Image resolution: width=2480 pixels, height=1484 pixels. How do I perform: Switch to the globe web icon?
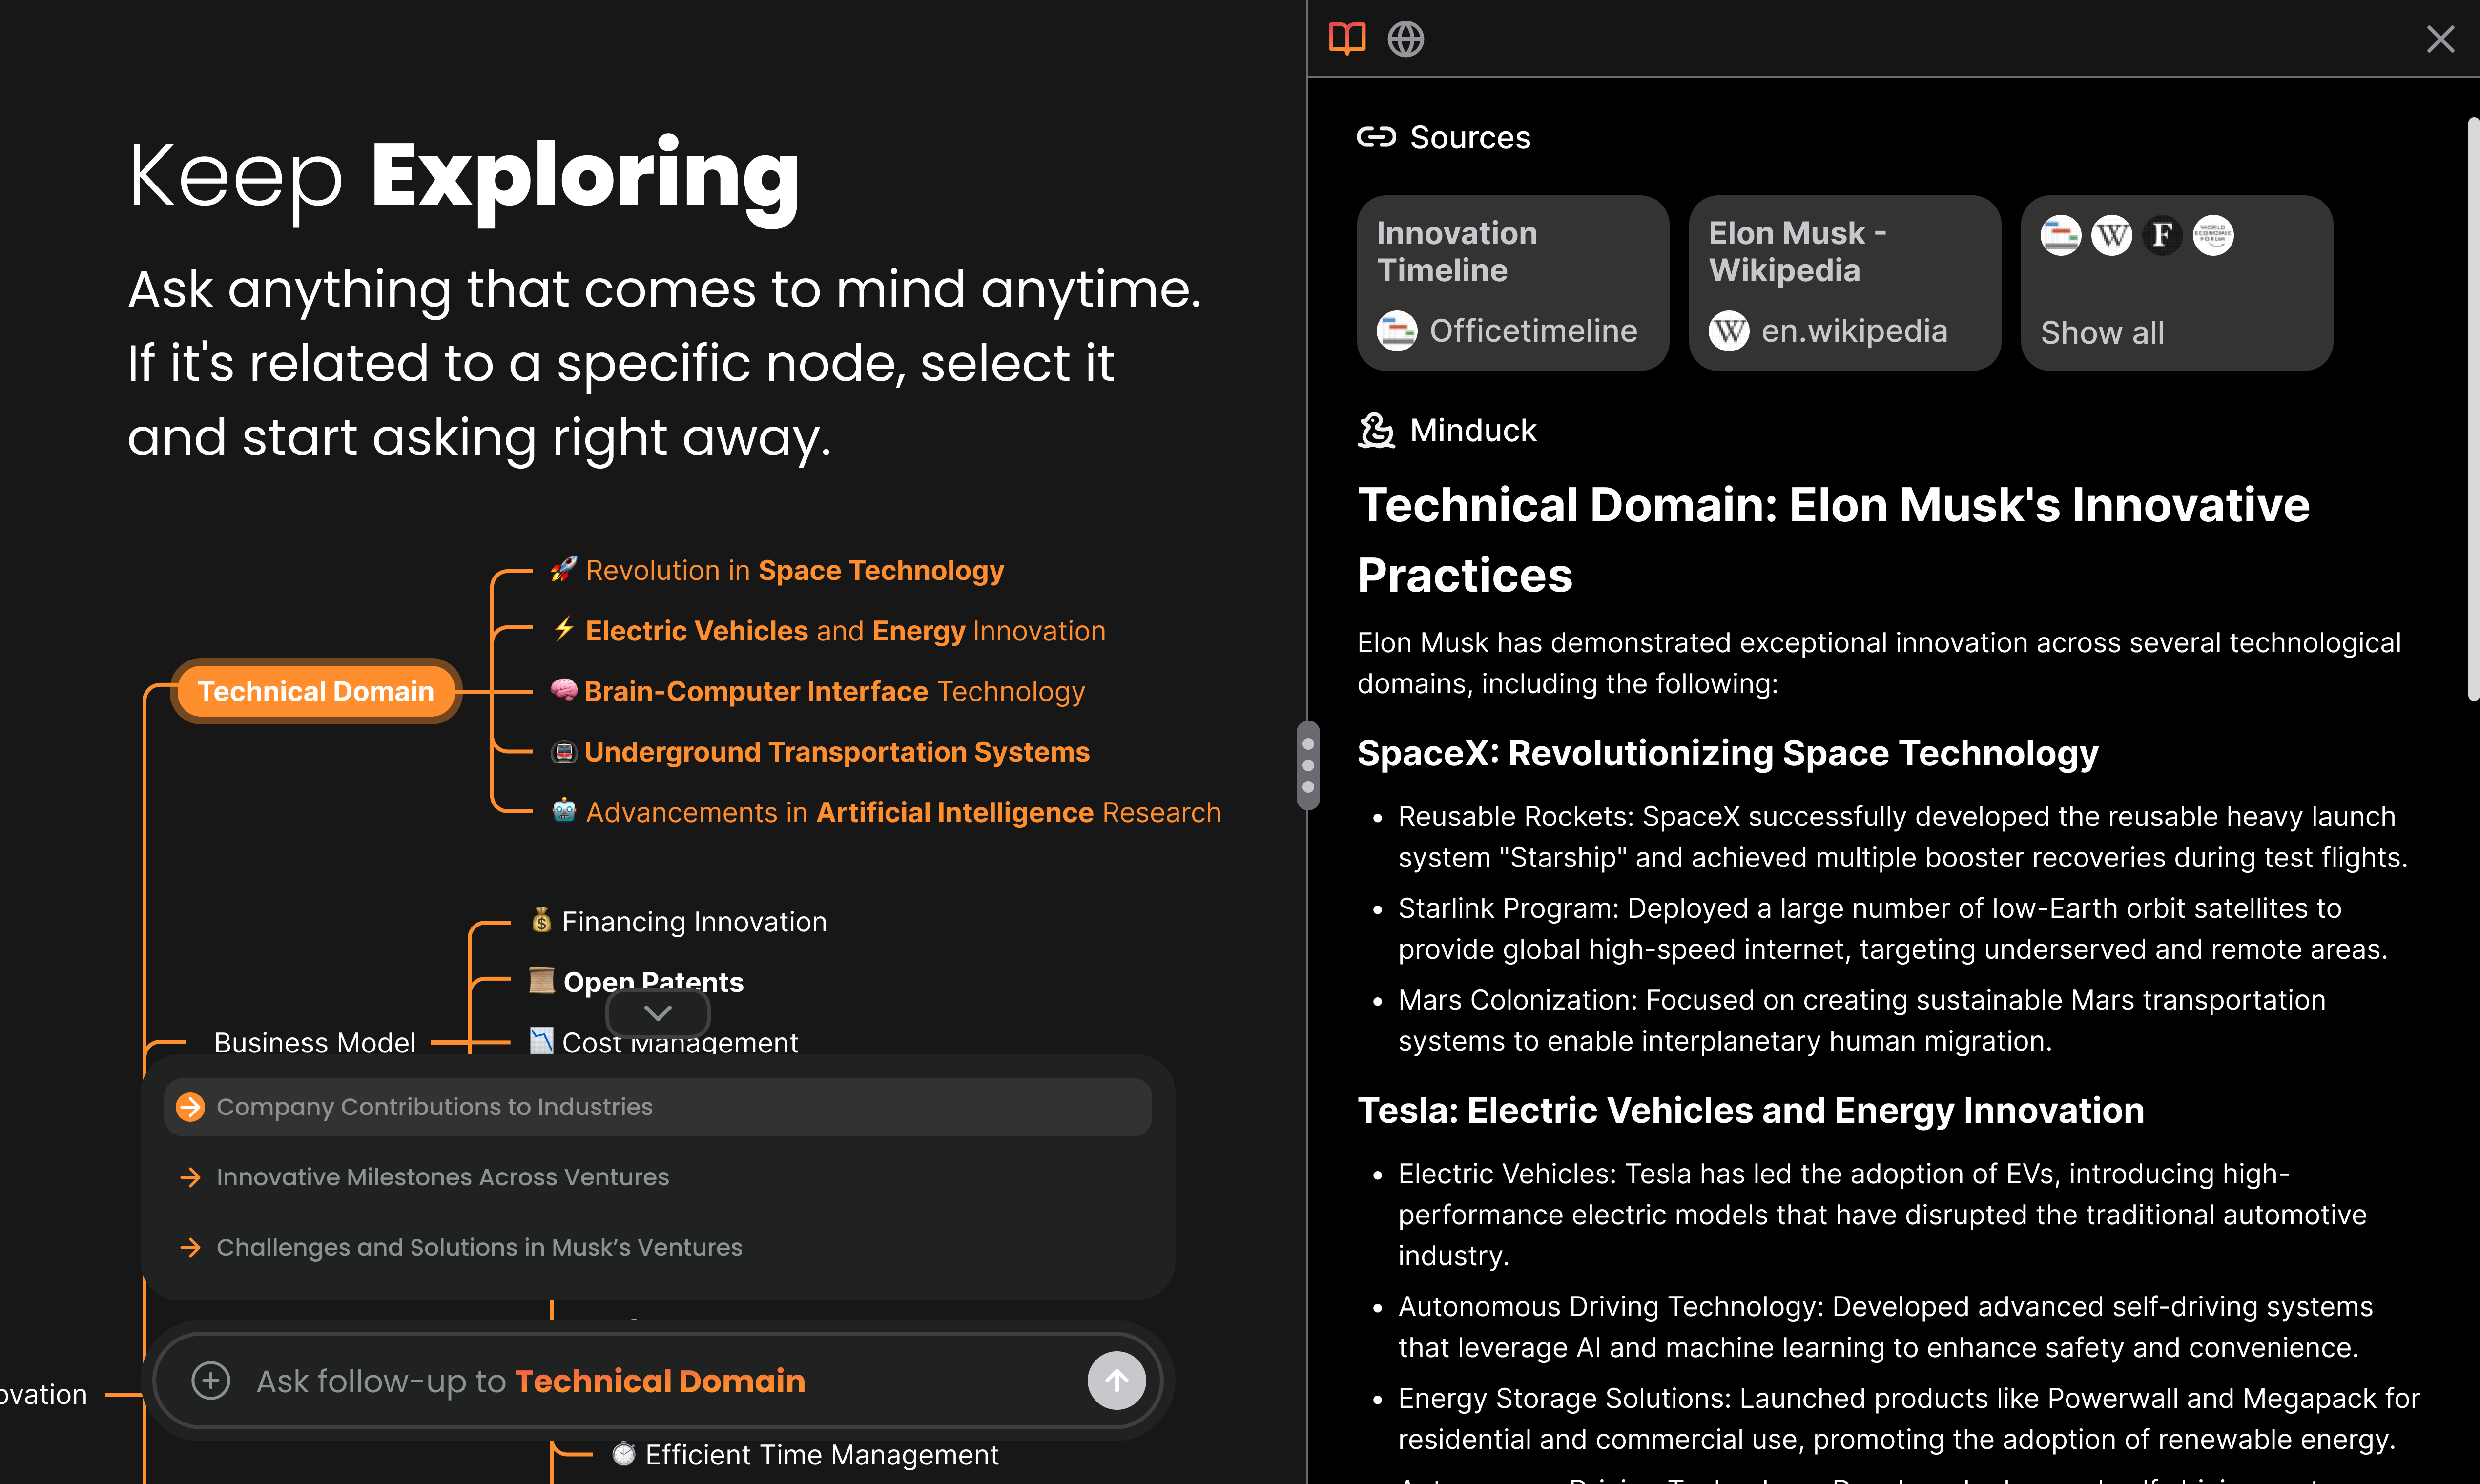click(x=1405, y=39)
